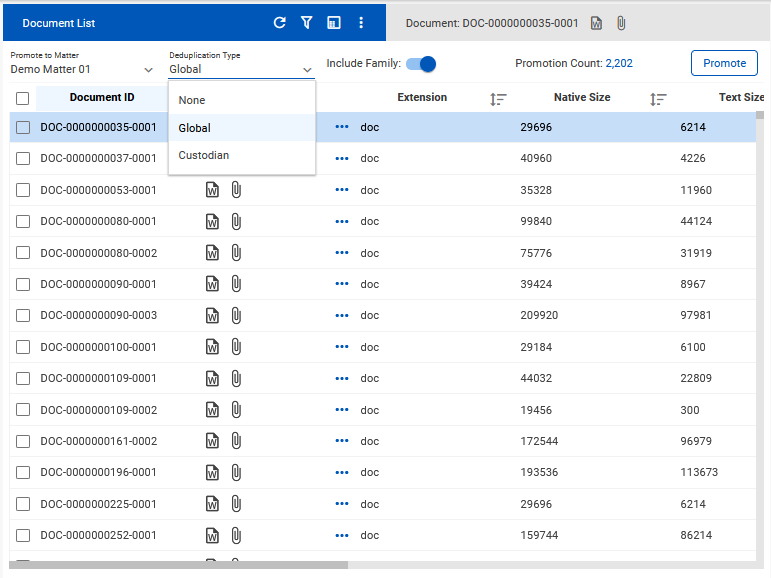
Task: Open the vertical three-dot menu in header
Action: (361, 23)
